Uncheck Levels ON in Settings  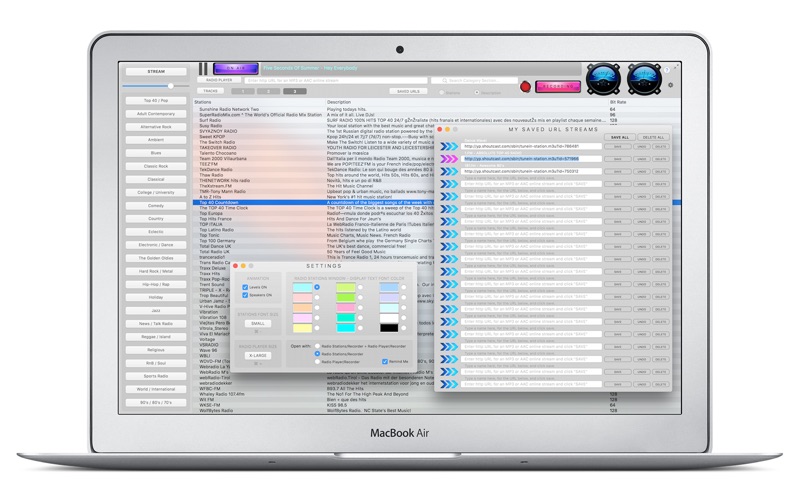pyautogui.click(x=245, y=287)
